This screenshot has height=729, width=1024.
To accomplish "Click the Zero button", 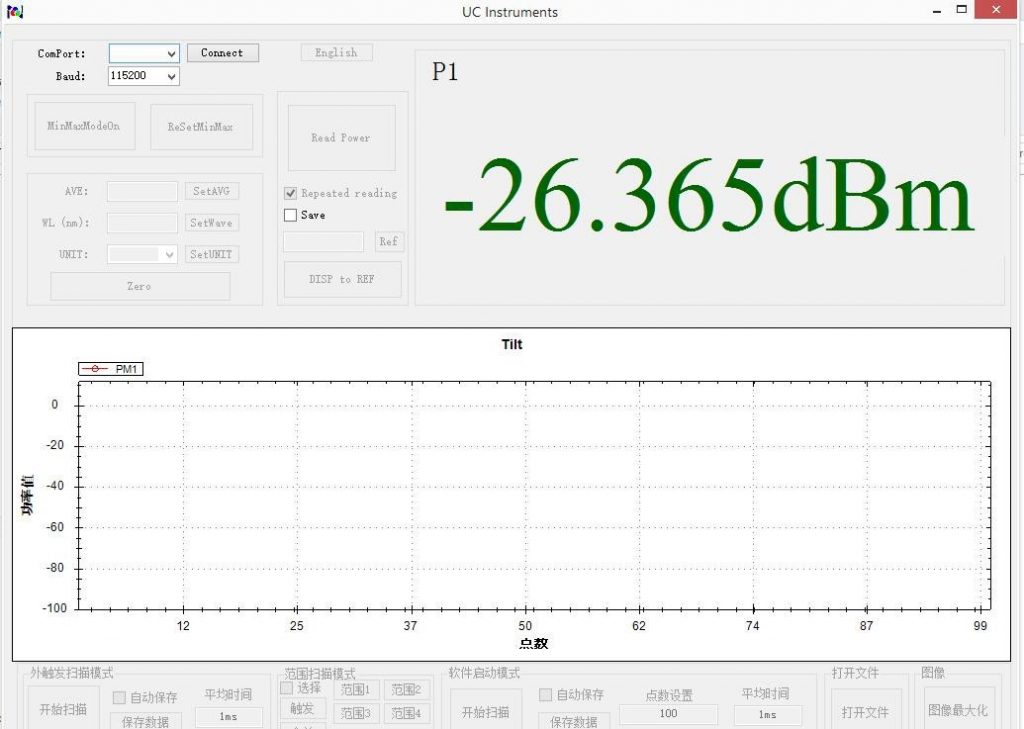I will (x=140, y=286).
